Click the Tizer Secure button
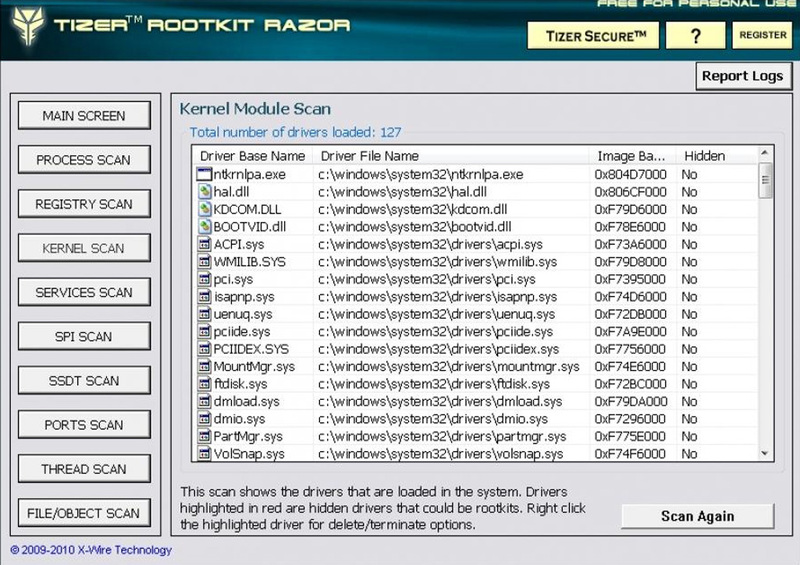Viewport: 800px width, 565px height. click(x=593, y=36)
